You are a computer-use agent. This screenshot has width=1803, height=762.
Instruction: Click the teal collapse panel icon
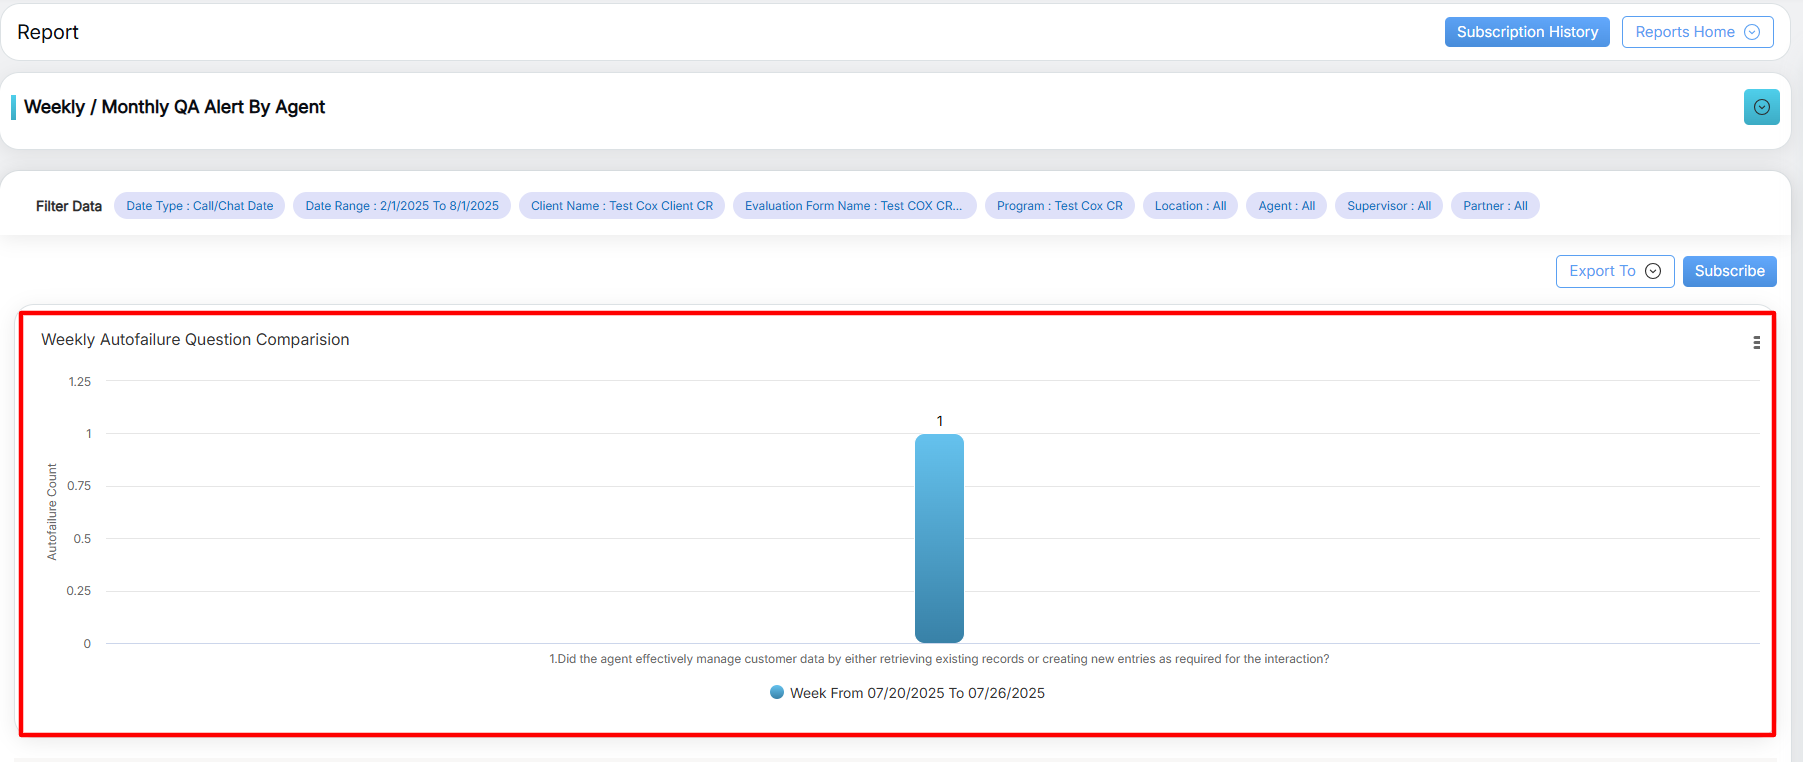click(x=1761, y=107)
